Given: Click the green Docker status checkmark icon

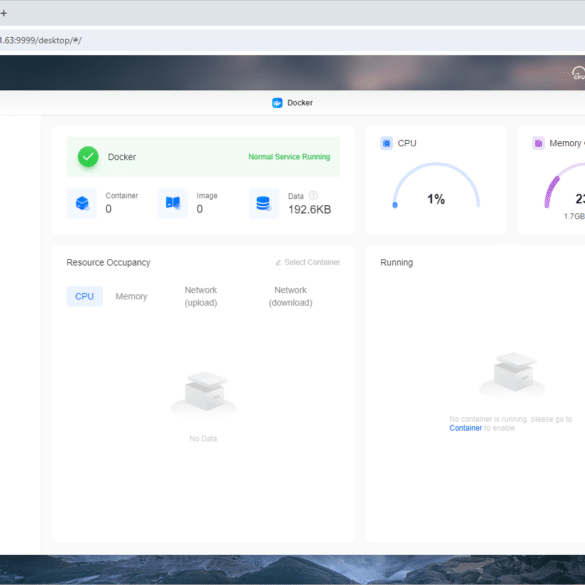Looking at the screenshot, I should (x=88, y=156).
